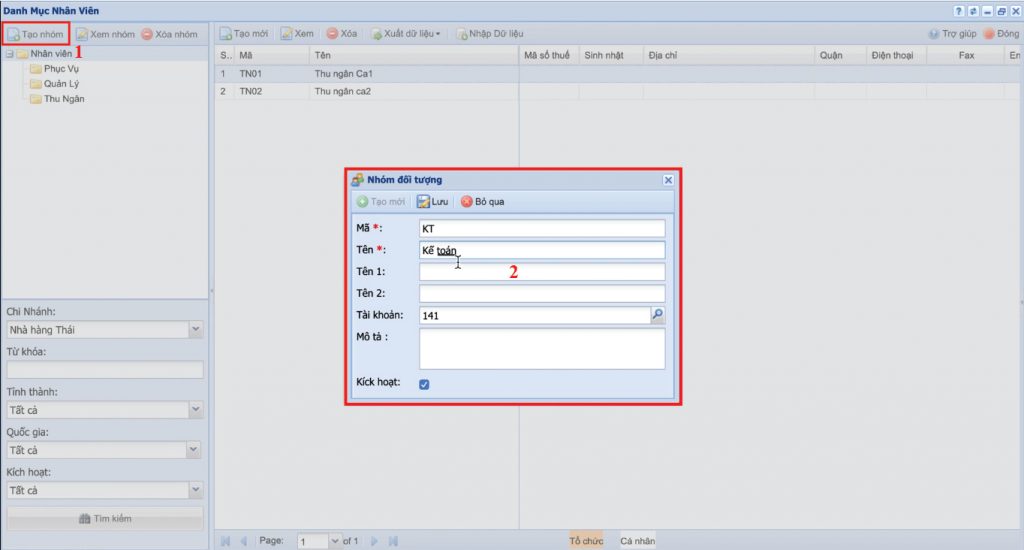Screen dimensions: 1024x550
Task: Switch to the Tổ chức tab
Action: click(586, 541)
